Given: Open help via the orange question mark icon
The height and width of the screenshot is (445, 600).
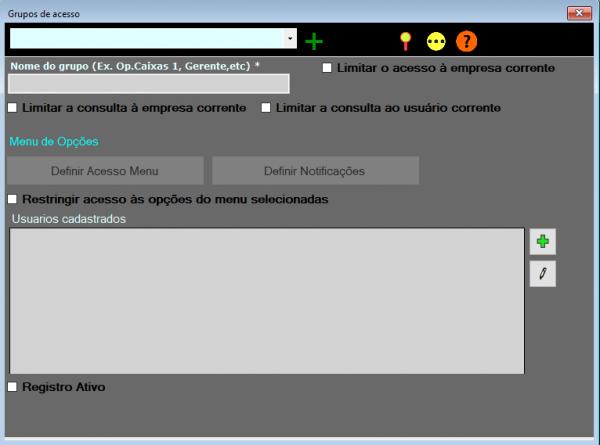Looking at the screenshot, I should click(467, 41).
